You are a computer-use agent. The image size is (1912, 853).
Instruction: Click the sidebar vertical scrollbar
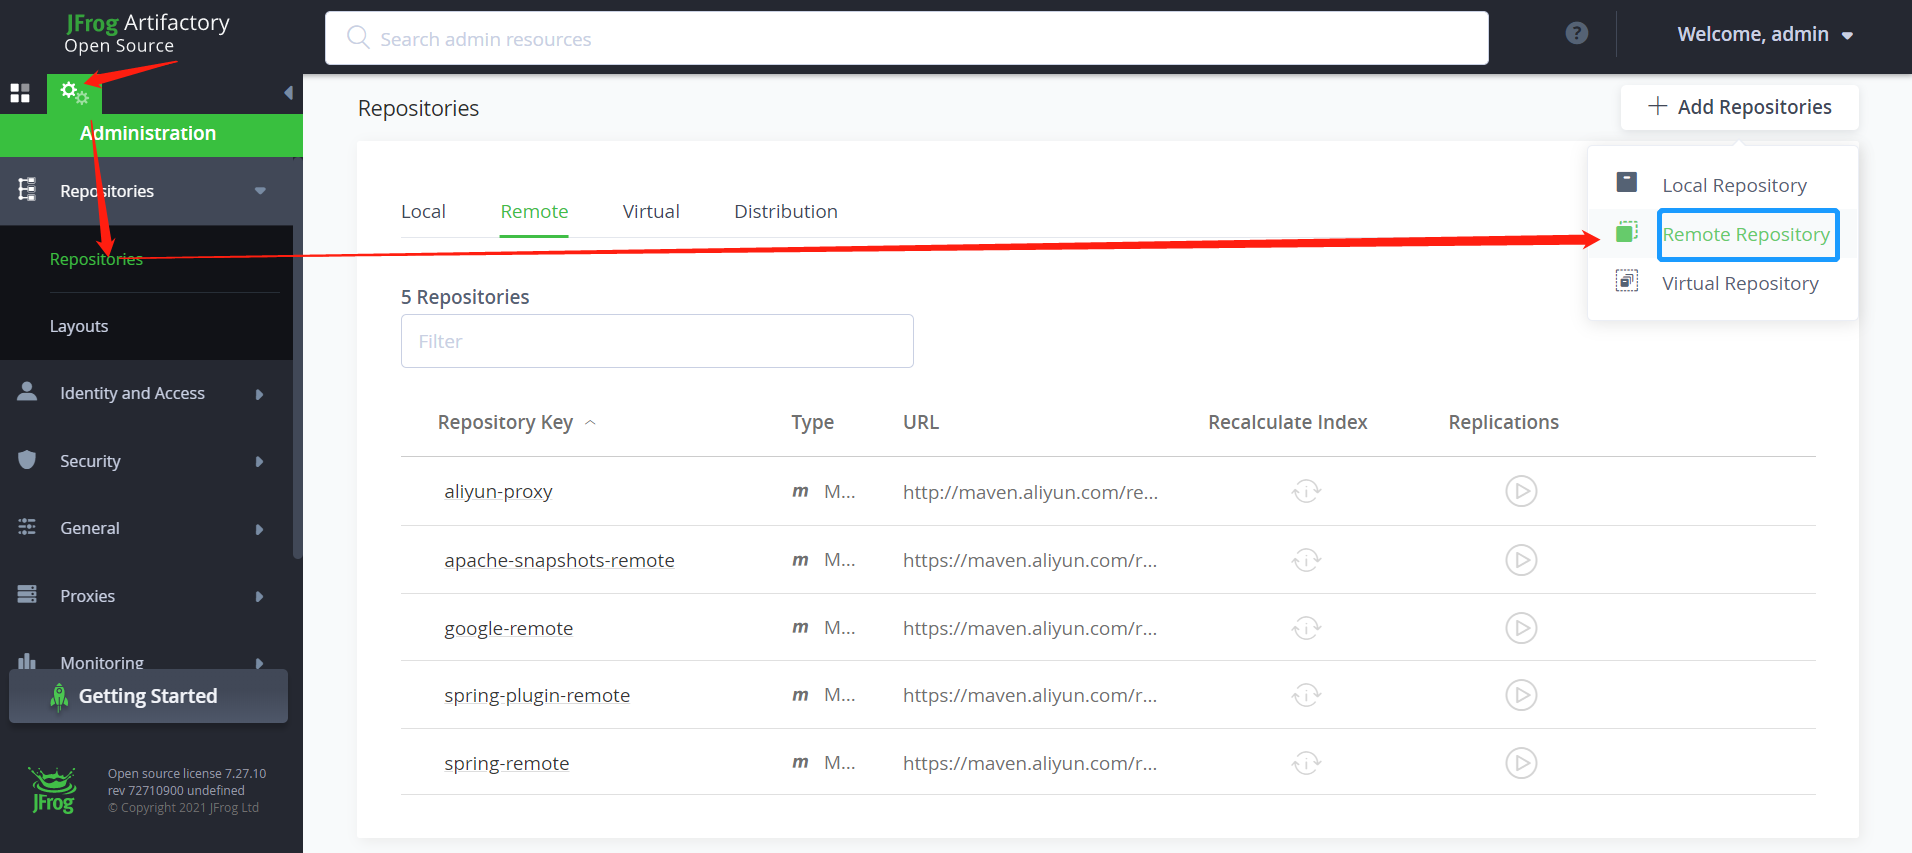pyautogui.click(x=297, y=390)
